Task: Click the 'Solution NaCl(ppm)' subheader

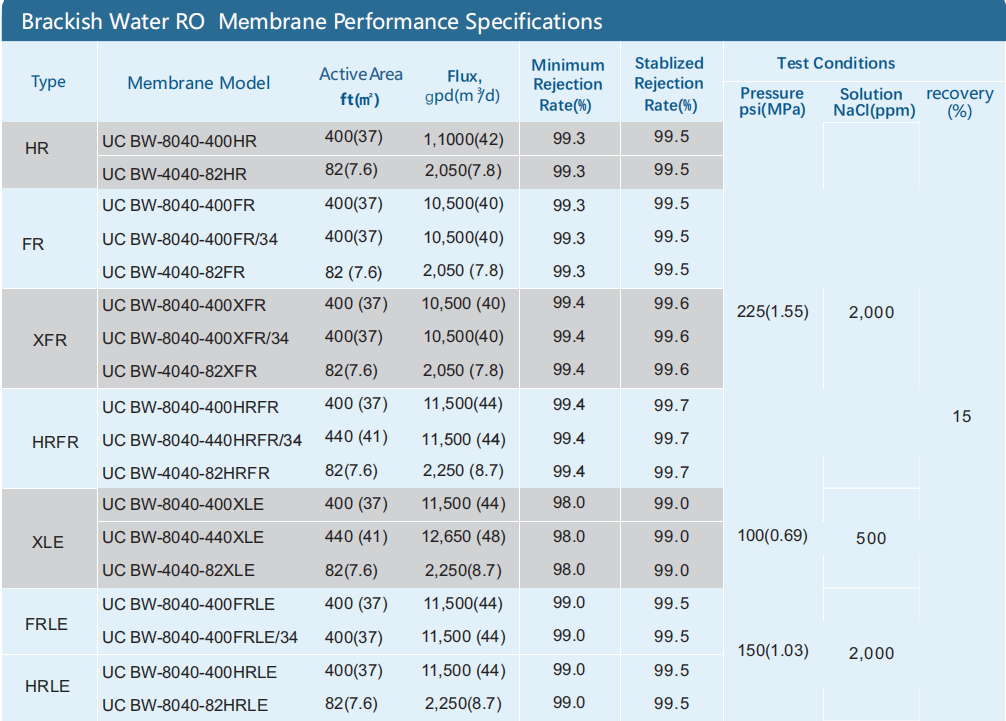Action: click(874, 103)
